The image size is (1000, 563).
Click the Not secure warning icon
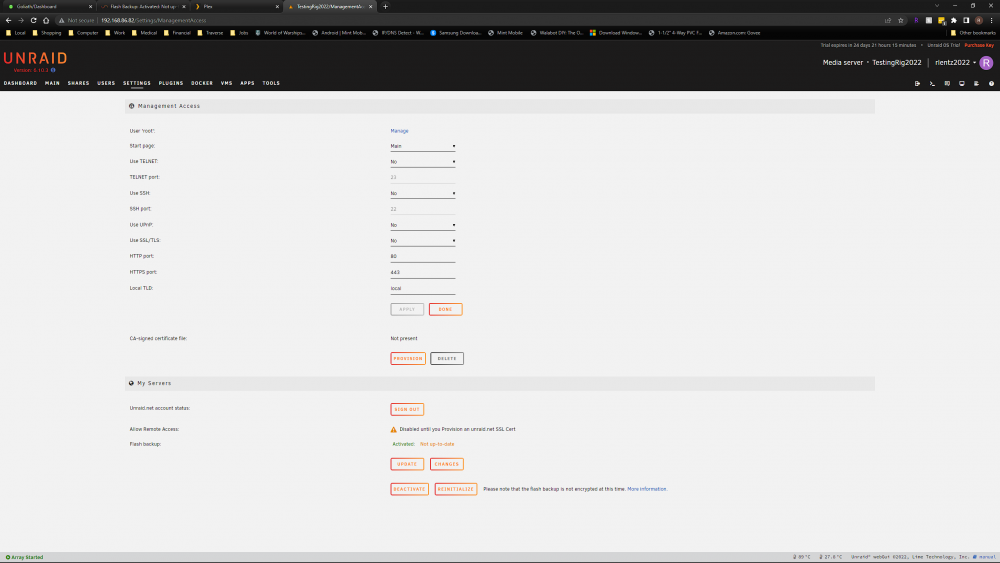coord(61,20)
